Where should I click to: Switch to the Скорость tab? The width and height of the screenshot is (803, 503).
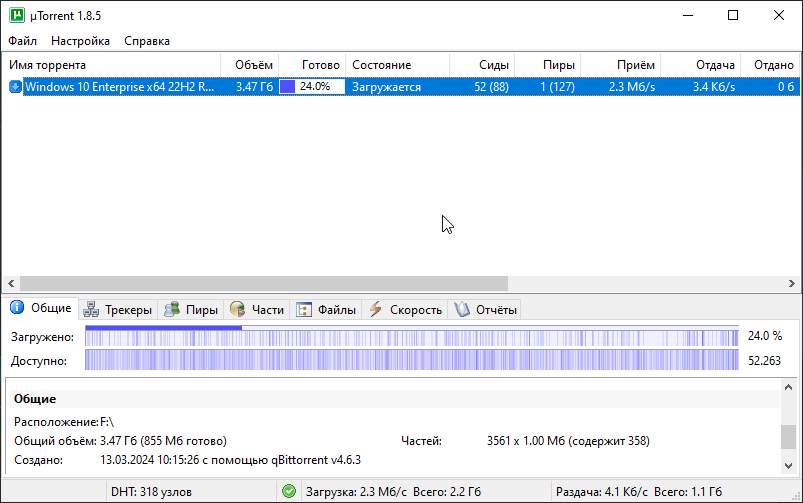[405, 310]
